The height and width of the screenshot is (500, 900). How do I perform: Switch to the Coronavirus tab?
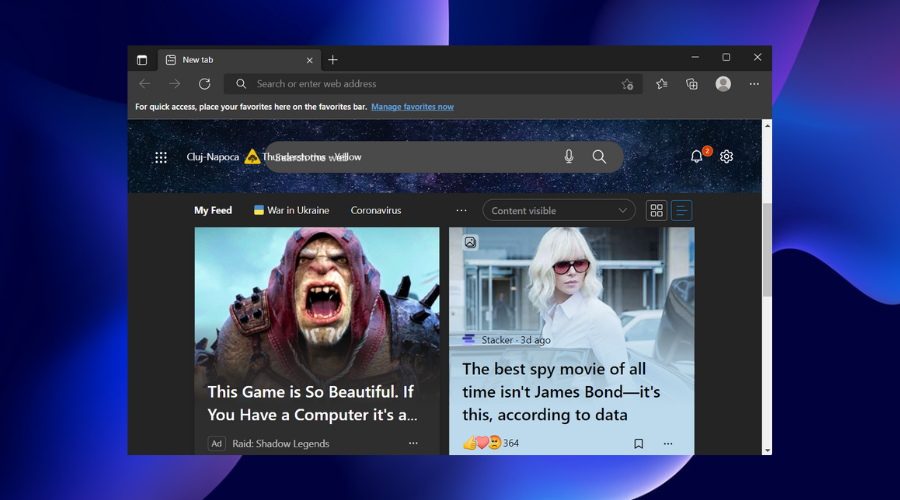[376, 210]
